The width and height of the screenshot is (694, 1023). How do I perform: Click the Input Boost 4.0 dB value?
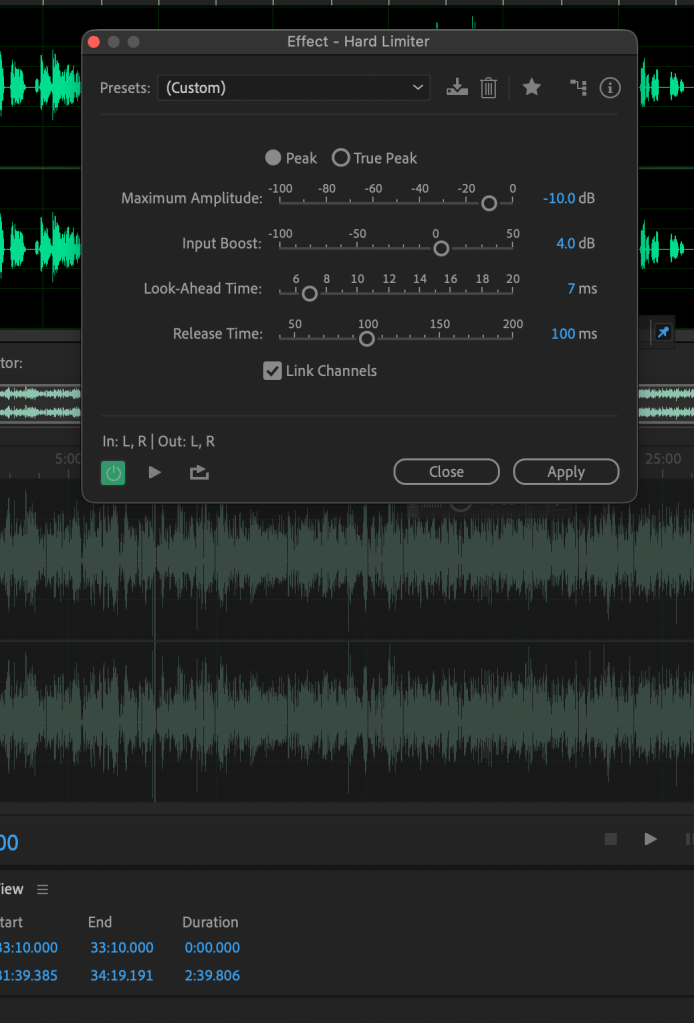pos(565,243)
